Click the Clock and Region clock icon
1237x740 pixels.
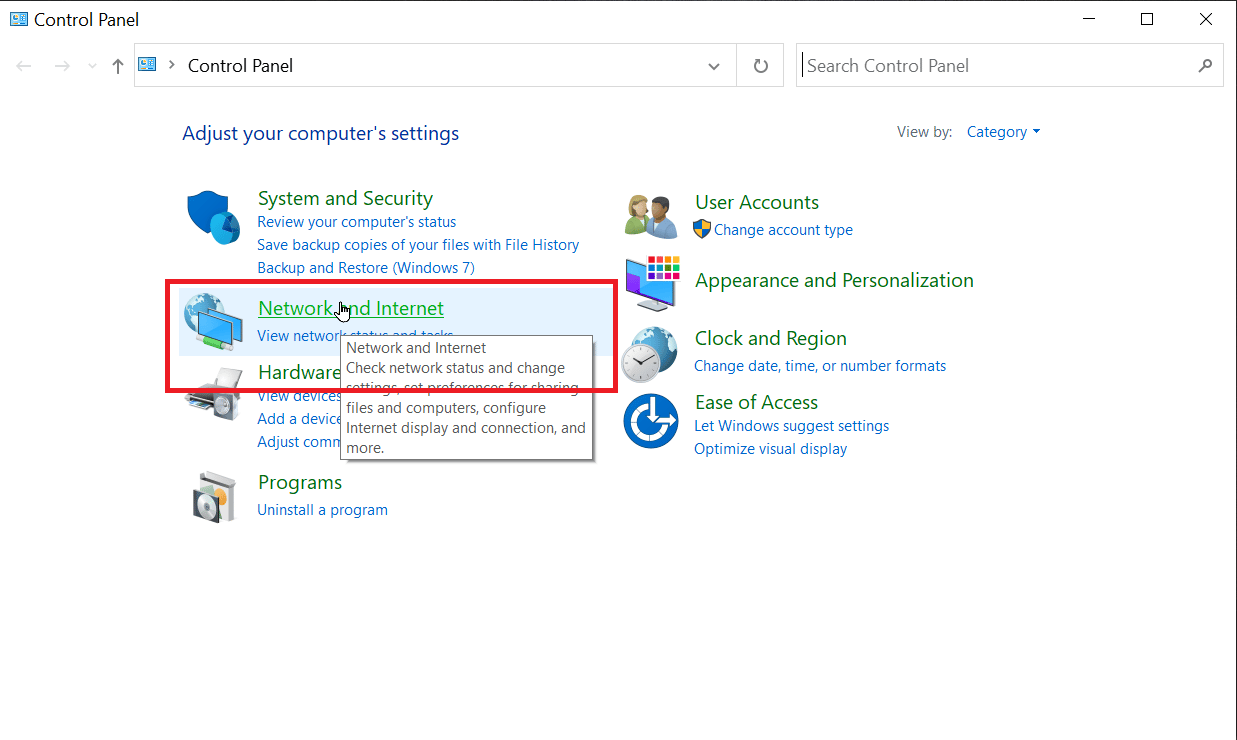[x=651, y=353]
